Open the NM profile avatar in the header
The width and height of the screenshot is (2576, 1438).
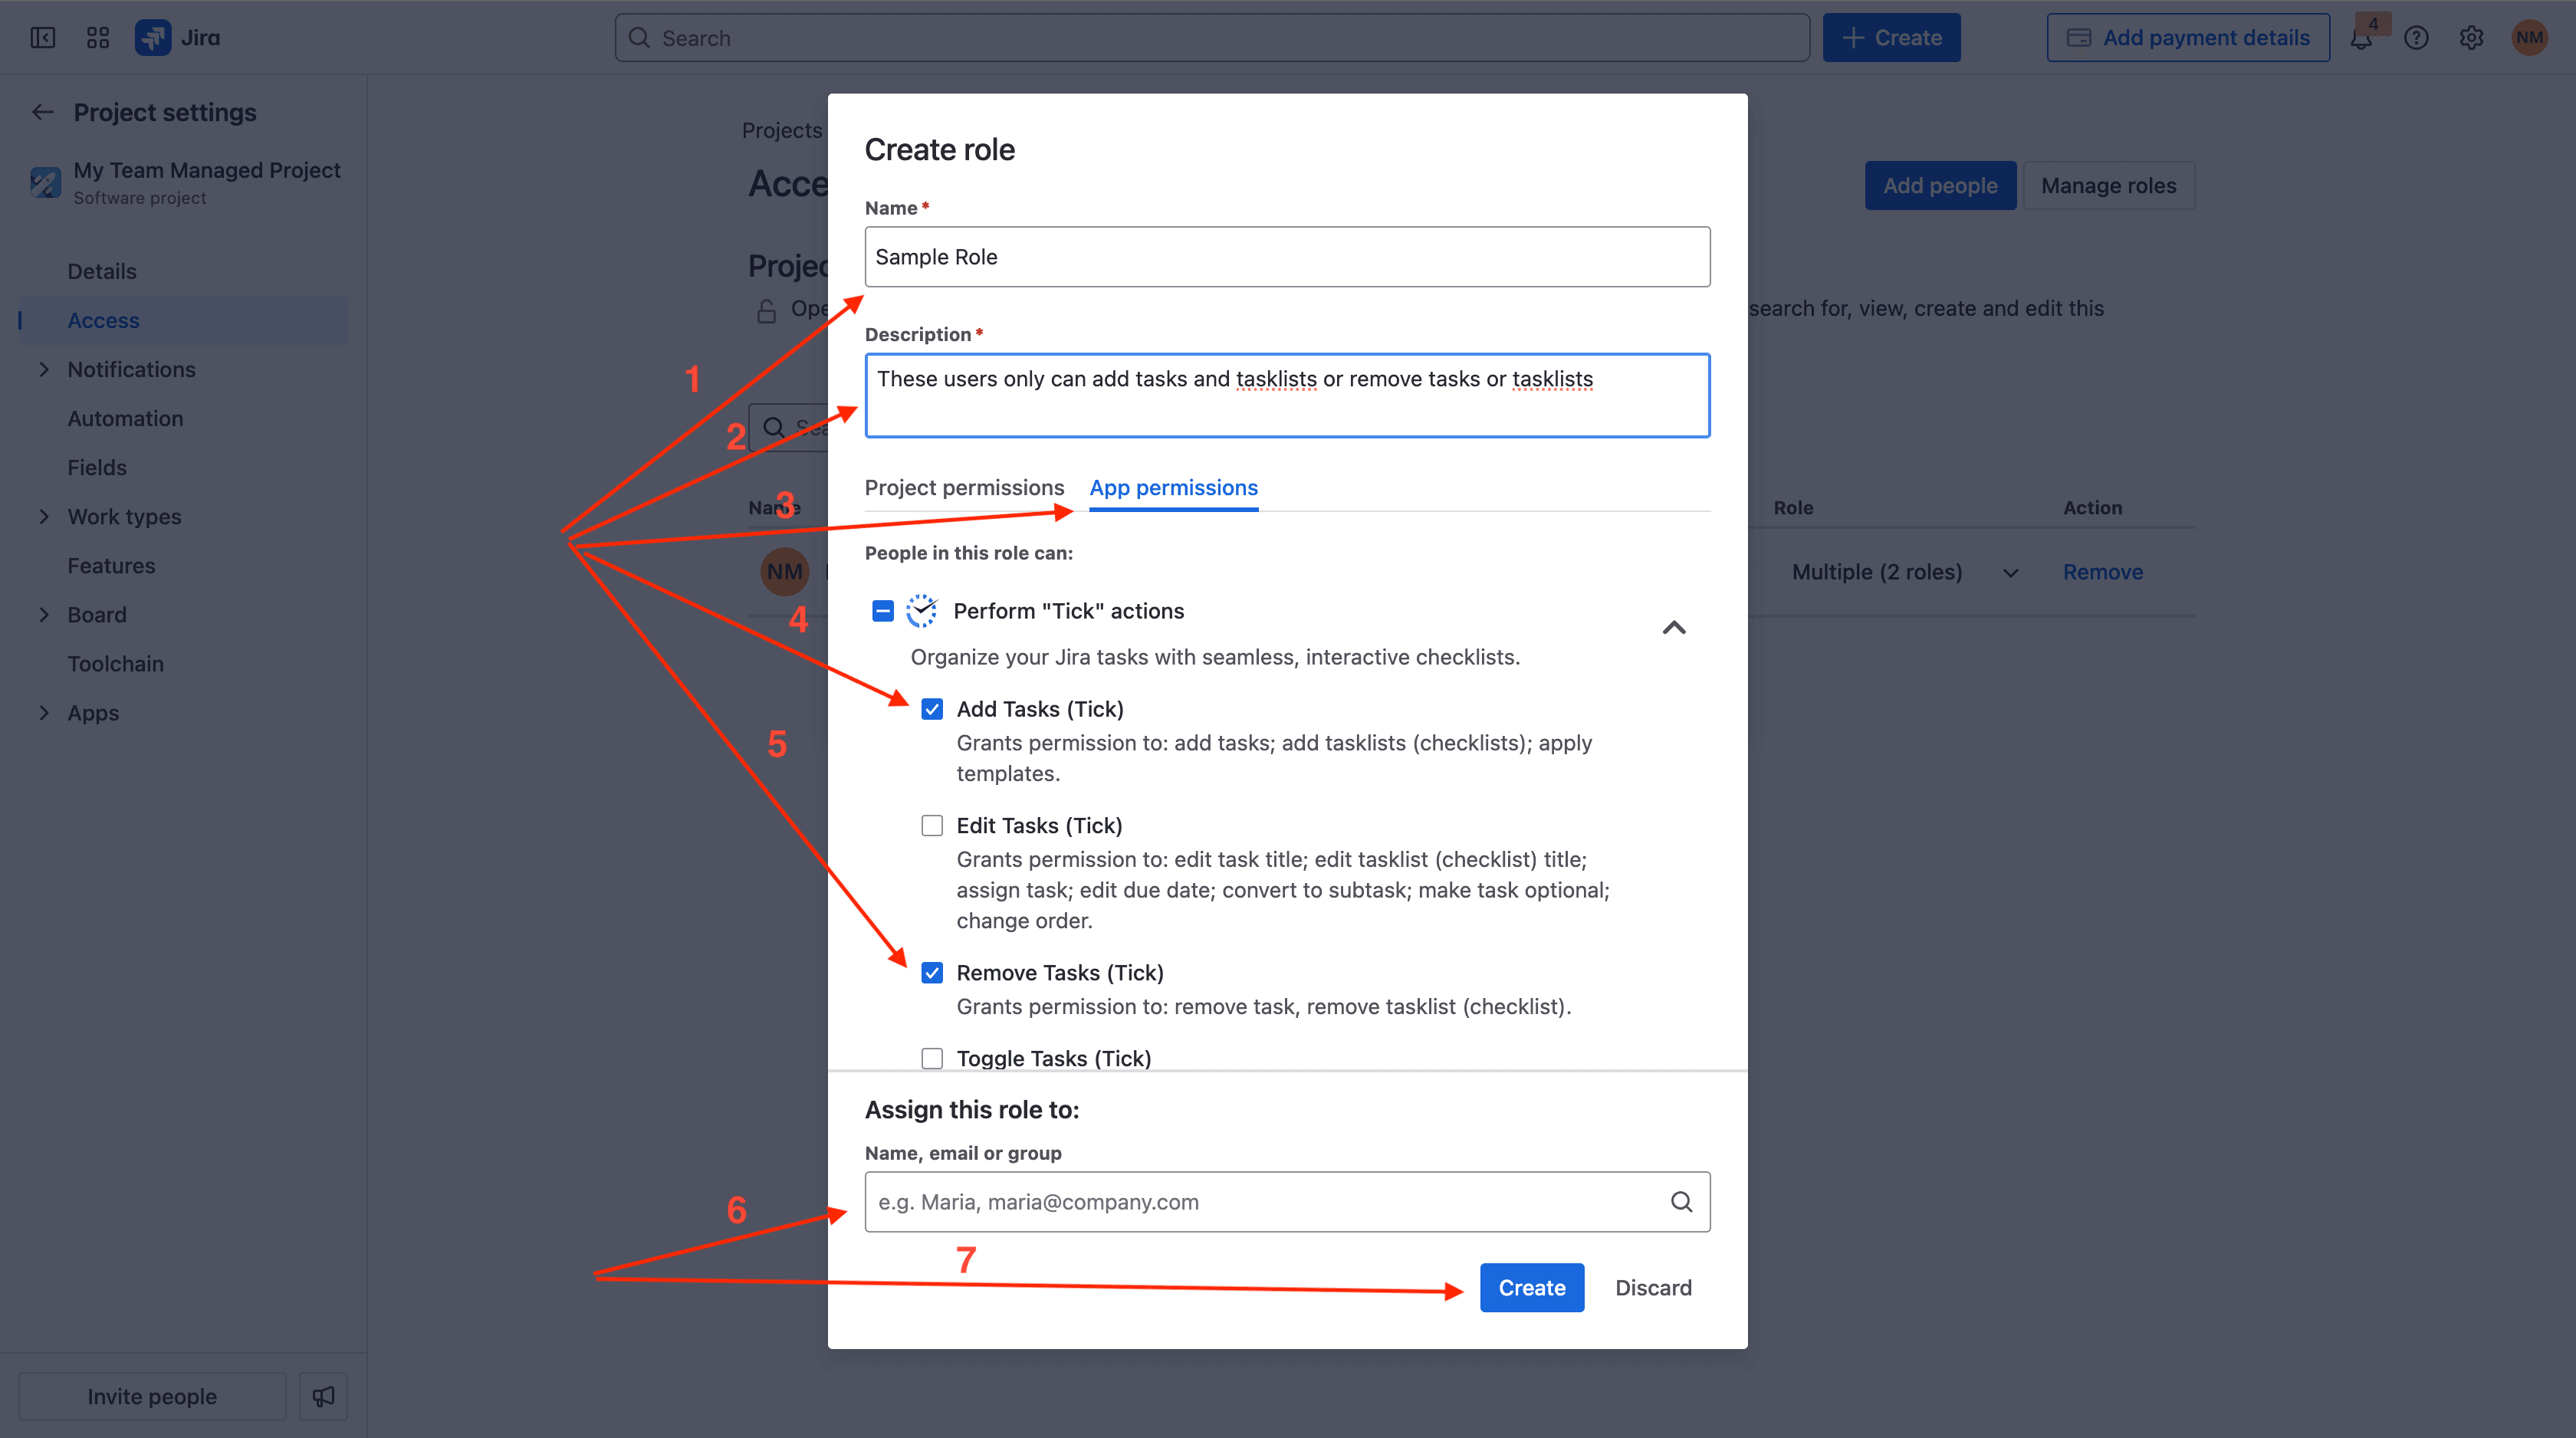coord(2529,38)
